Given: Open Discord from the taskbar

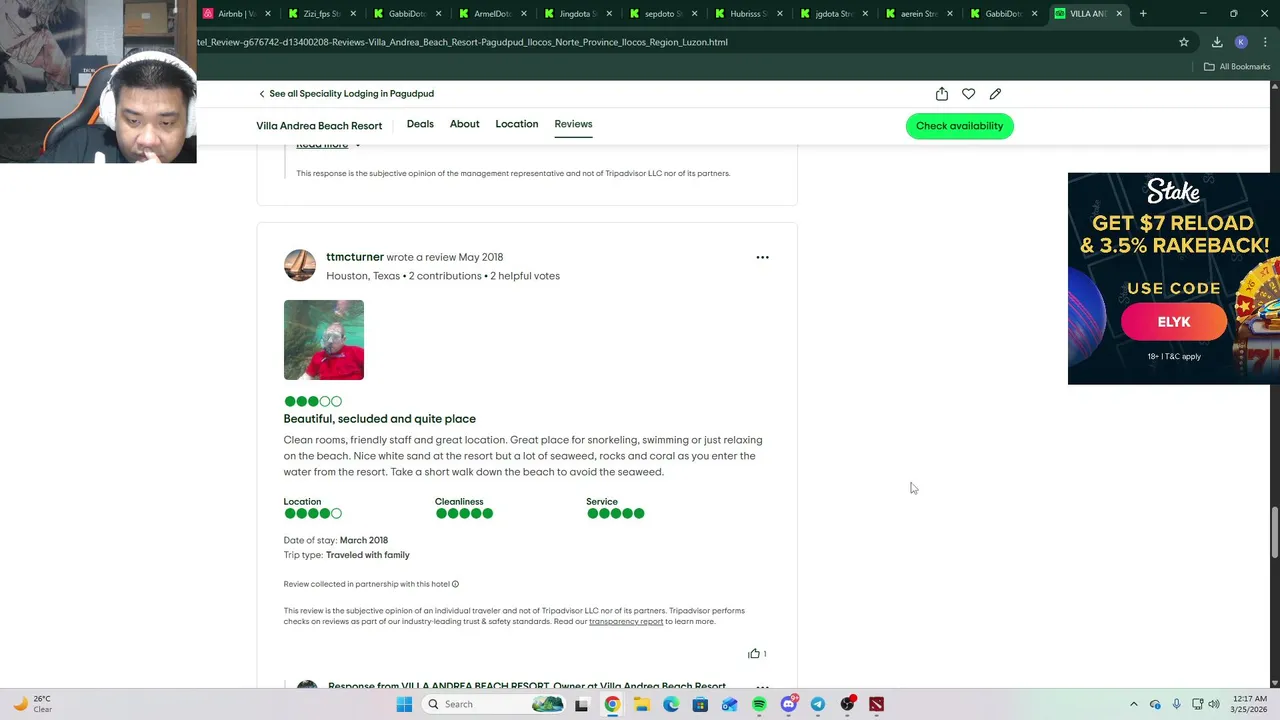Looking at the screenshot, I should (x=789, y=704).
